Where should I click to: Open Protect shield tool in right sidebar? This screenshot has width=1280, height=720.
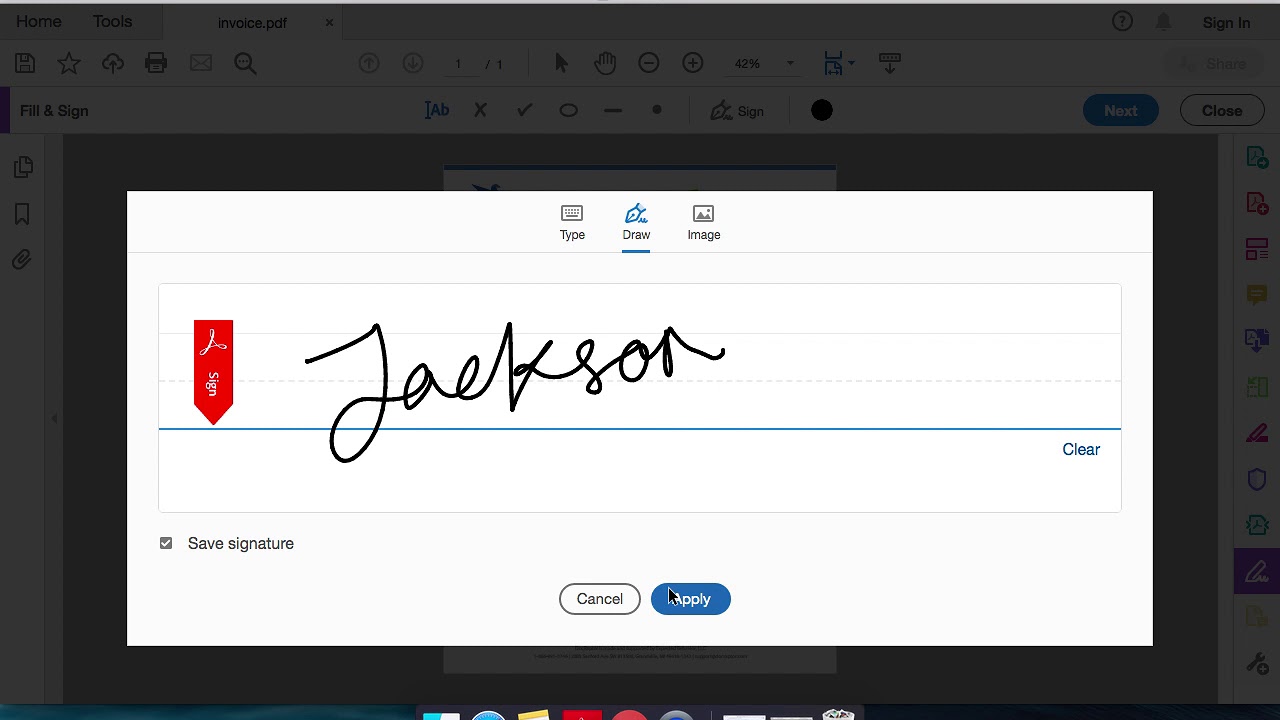(1257, 479)
